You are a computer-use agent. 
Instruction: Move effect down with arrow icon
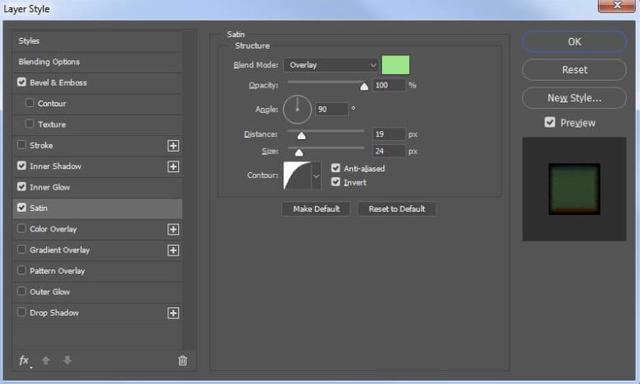point(68,360)
